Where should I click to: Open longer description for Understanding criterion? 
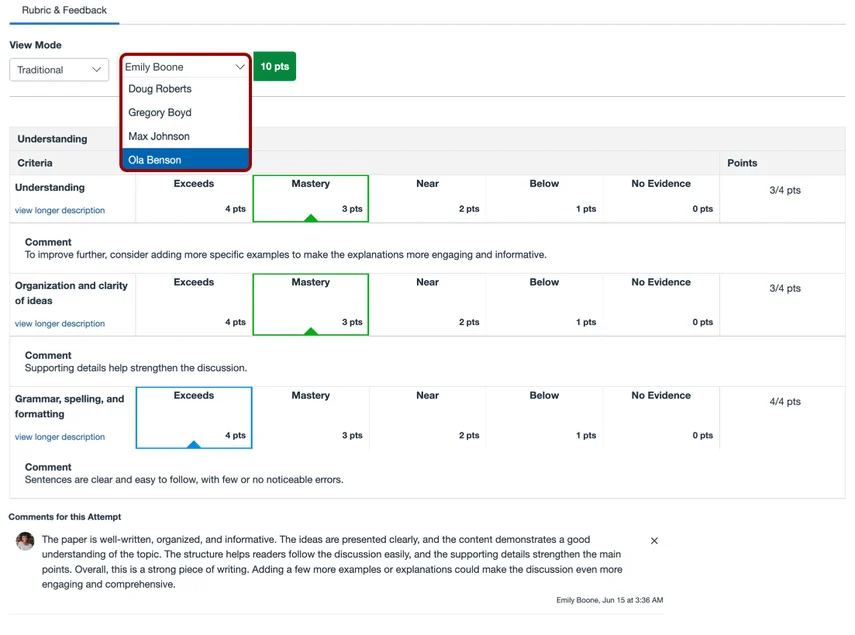tap(60, 210)
